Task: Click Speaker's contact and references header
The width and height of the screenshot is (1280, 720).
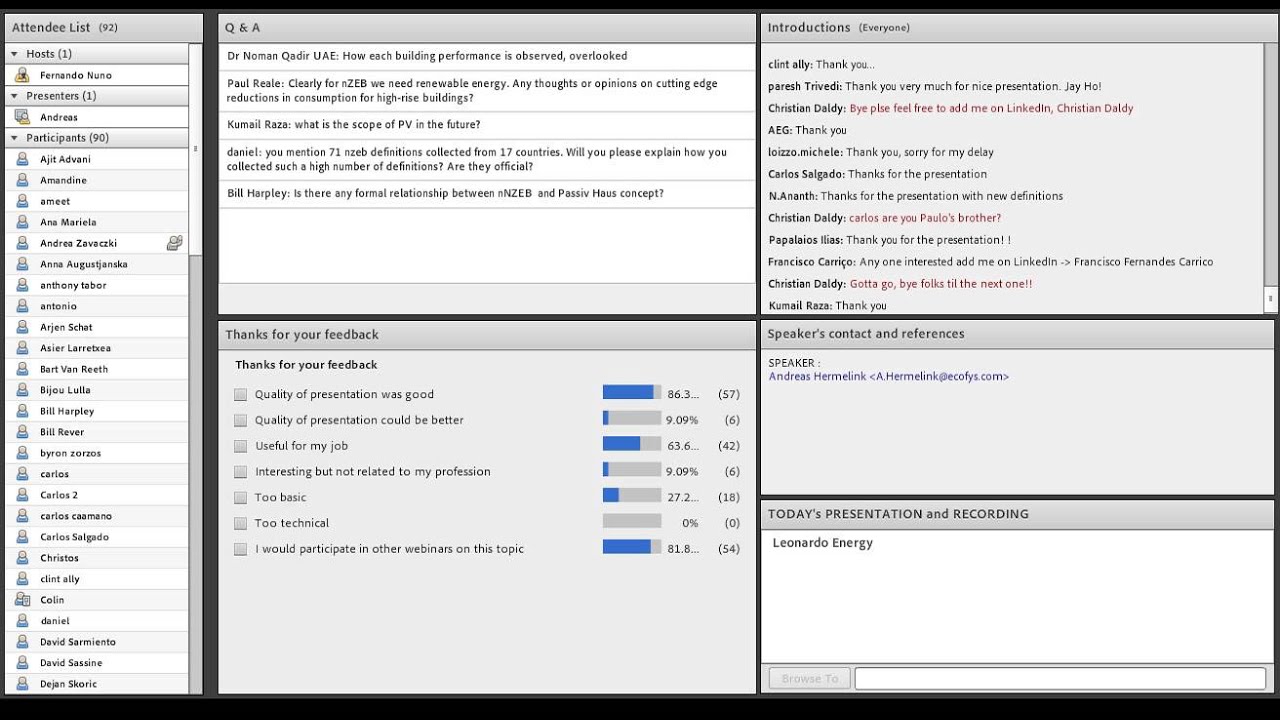Action: click(1018, 334)
